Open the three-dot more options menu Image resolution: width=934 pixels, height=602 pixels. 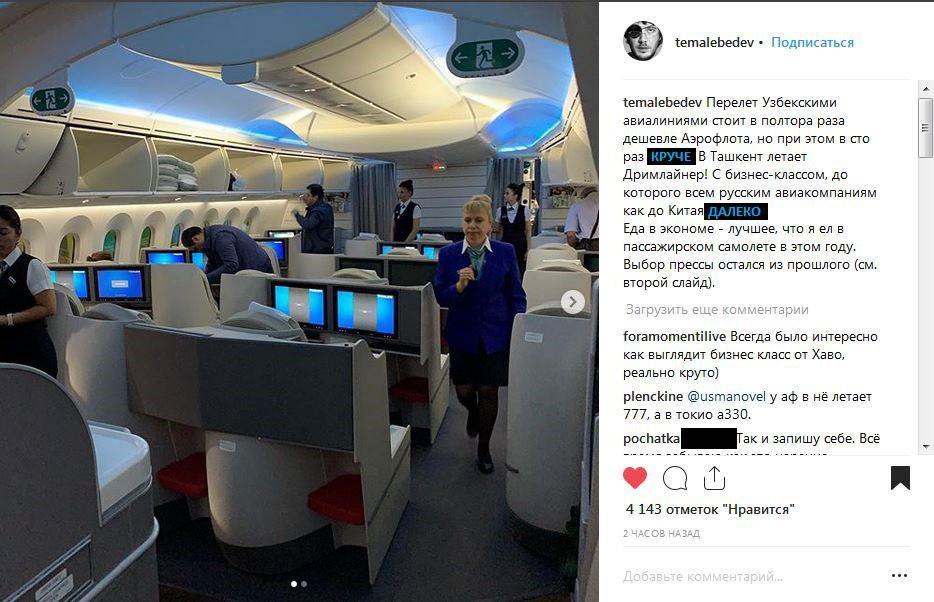tap(899, 576)
